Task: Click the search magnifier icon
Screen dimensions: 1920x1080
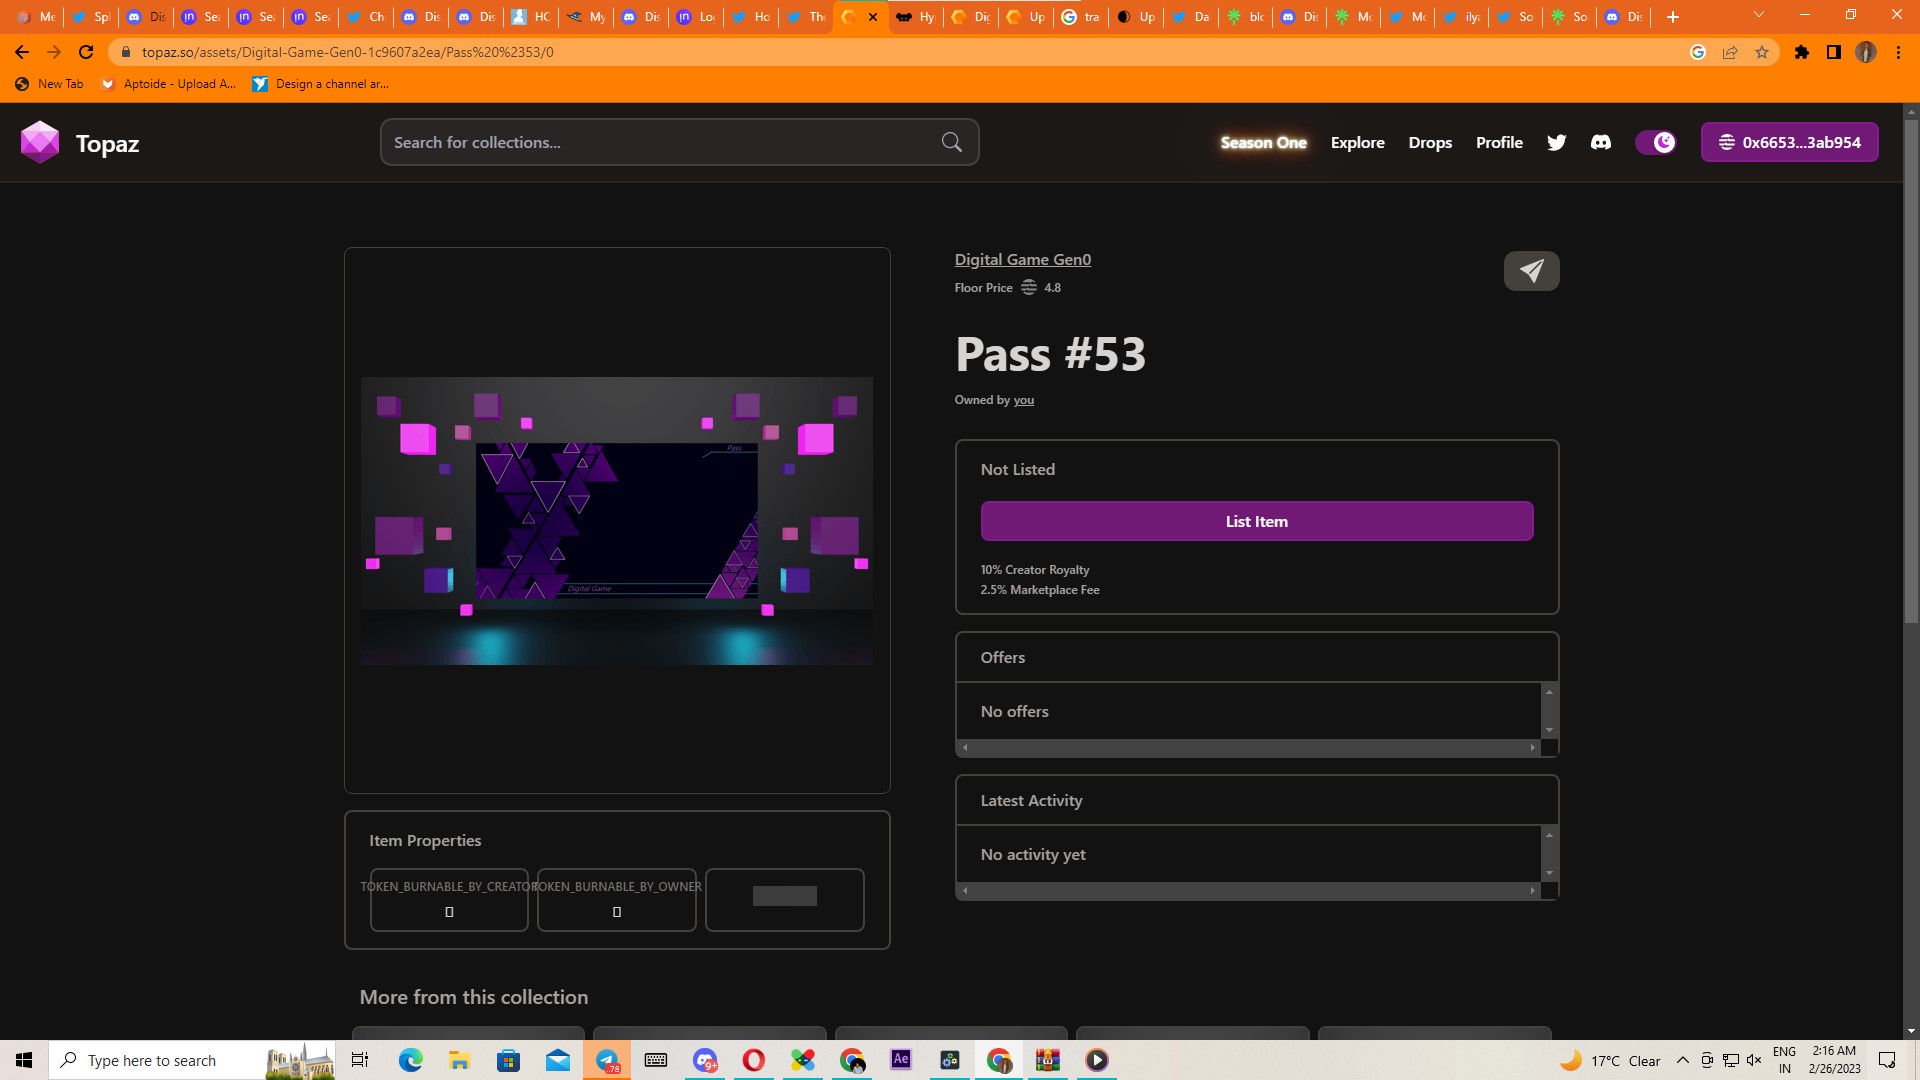Action: click(x=951, y=142)
